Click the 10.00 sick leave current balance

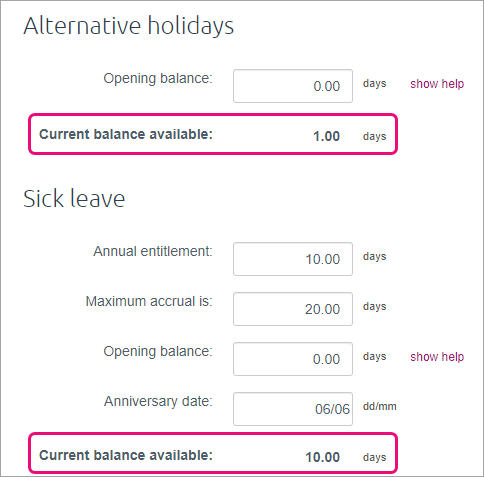(322, 457)
